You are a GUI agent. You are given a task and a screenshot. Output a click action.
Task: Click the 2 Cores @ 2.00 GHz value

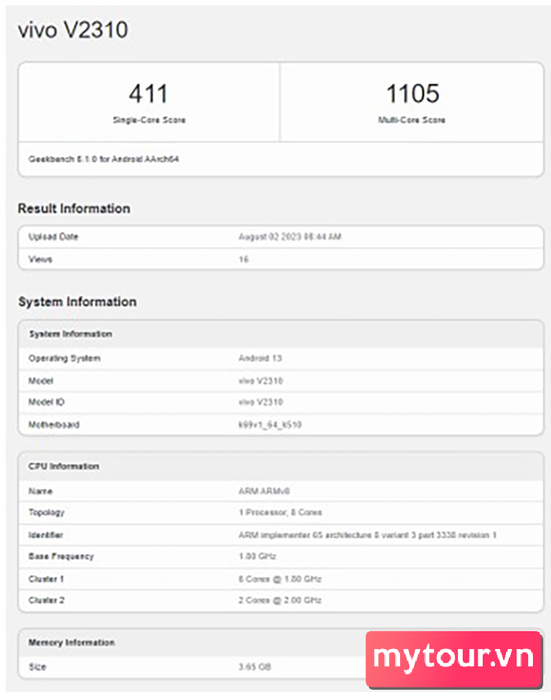[x=280, y=600]
